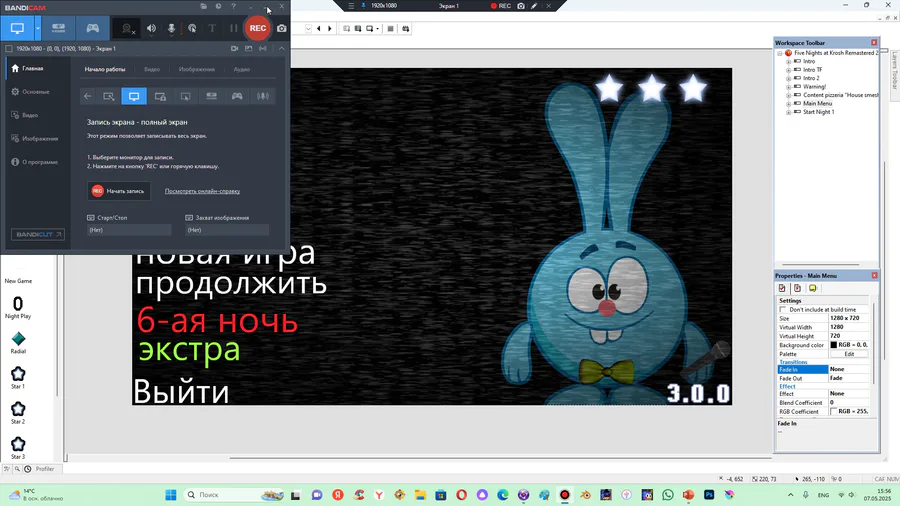Click the back arrow in the mode selector row
This screenshot has height=506, width=900.
(87, 96)
